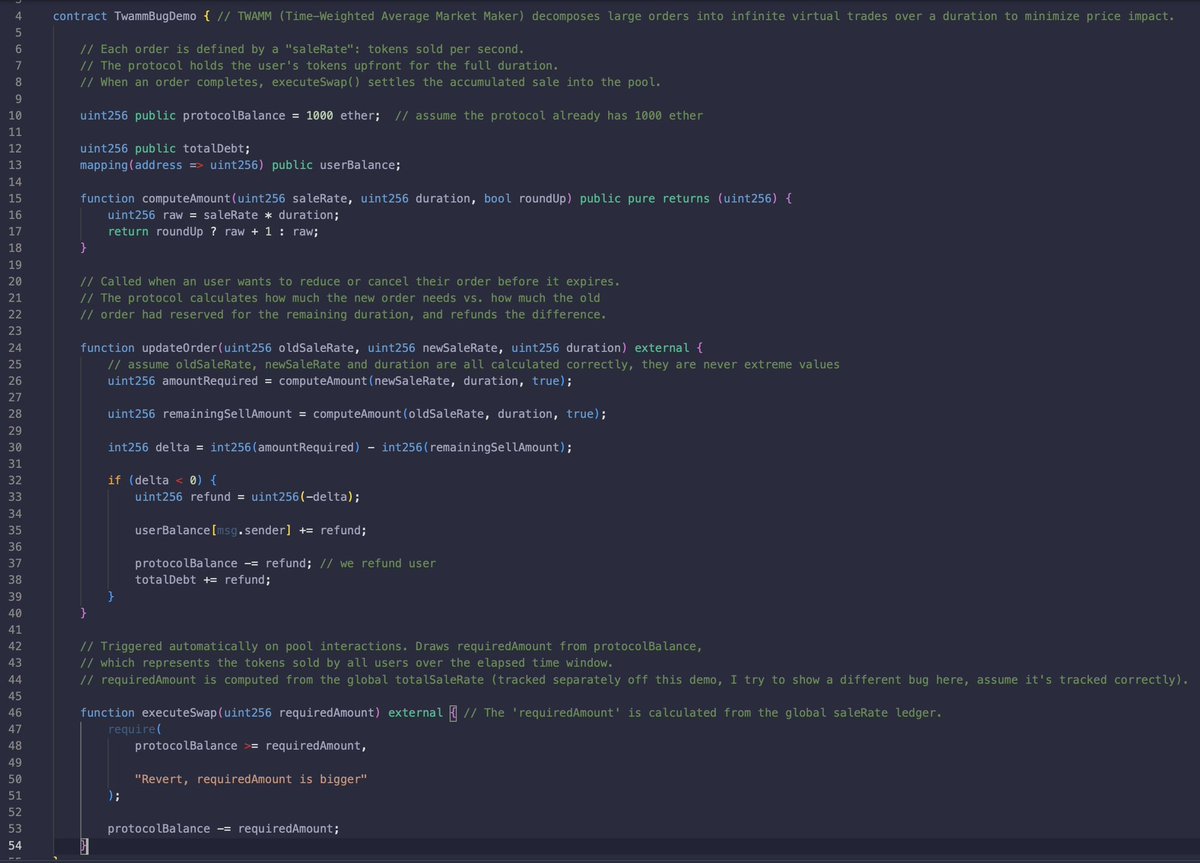Viewport: 1200px width, 863px height.
Task: Click the comment "assume the protocol already has 1000 ether"
Action: 549,116
